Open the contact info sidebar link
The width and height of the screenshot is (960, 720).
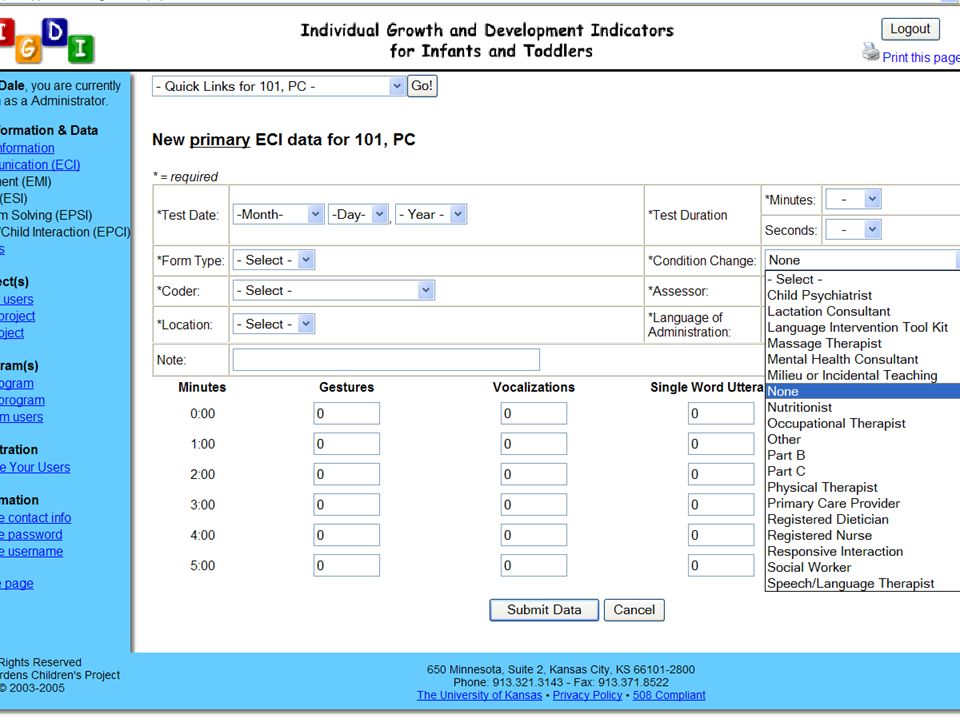tap(36, 518)
